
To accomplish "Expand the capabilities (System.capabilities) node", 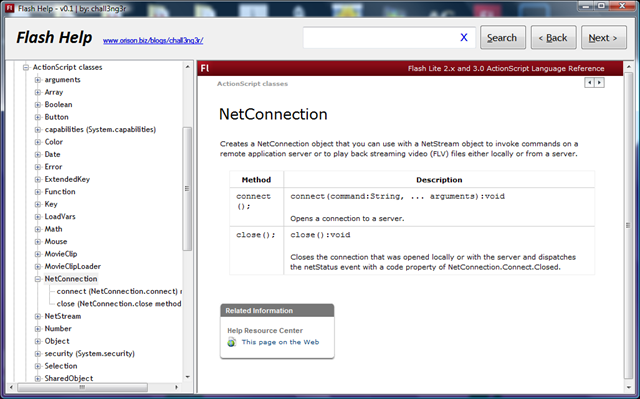I will pyautogui.click(x=38, y=130).
